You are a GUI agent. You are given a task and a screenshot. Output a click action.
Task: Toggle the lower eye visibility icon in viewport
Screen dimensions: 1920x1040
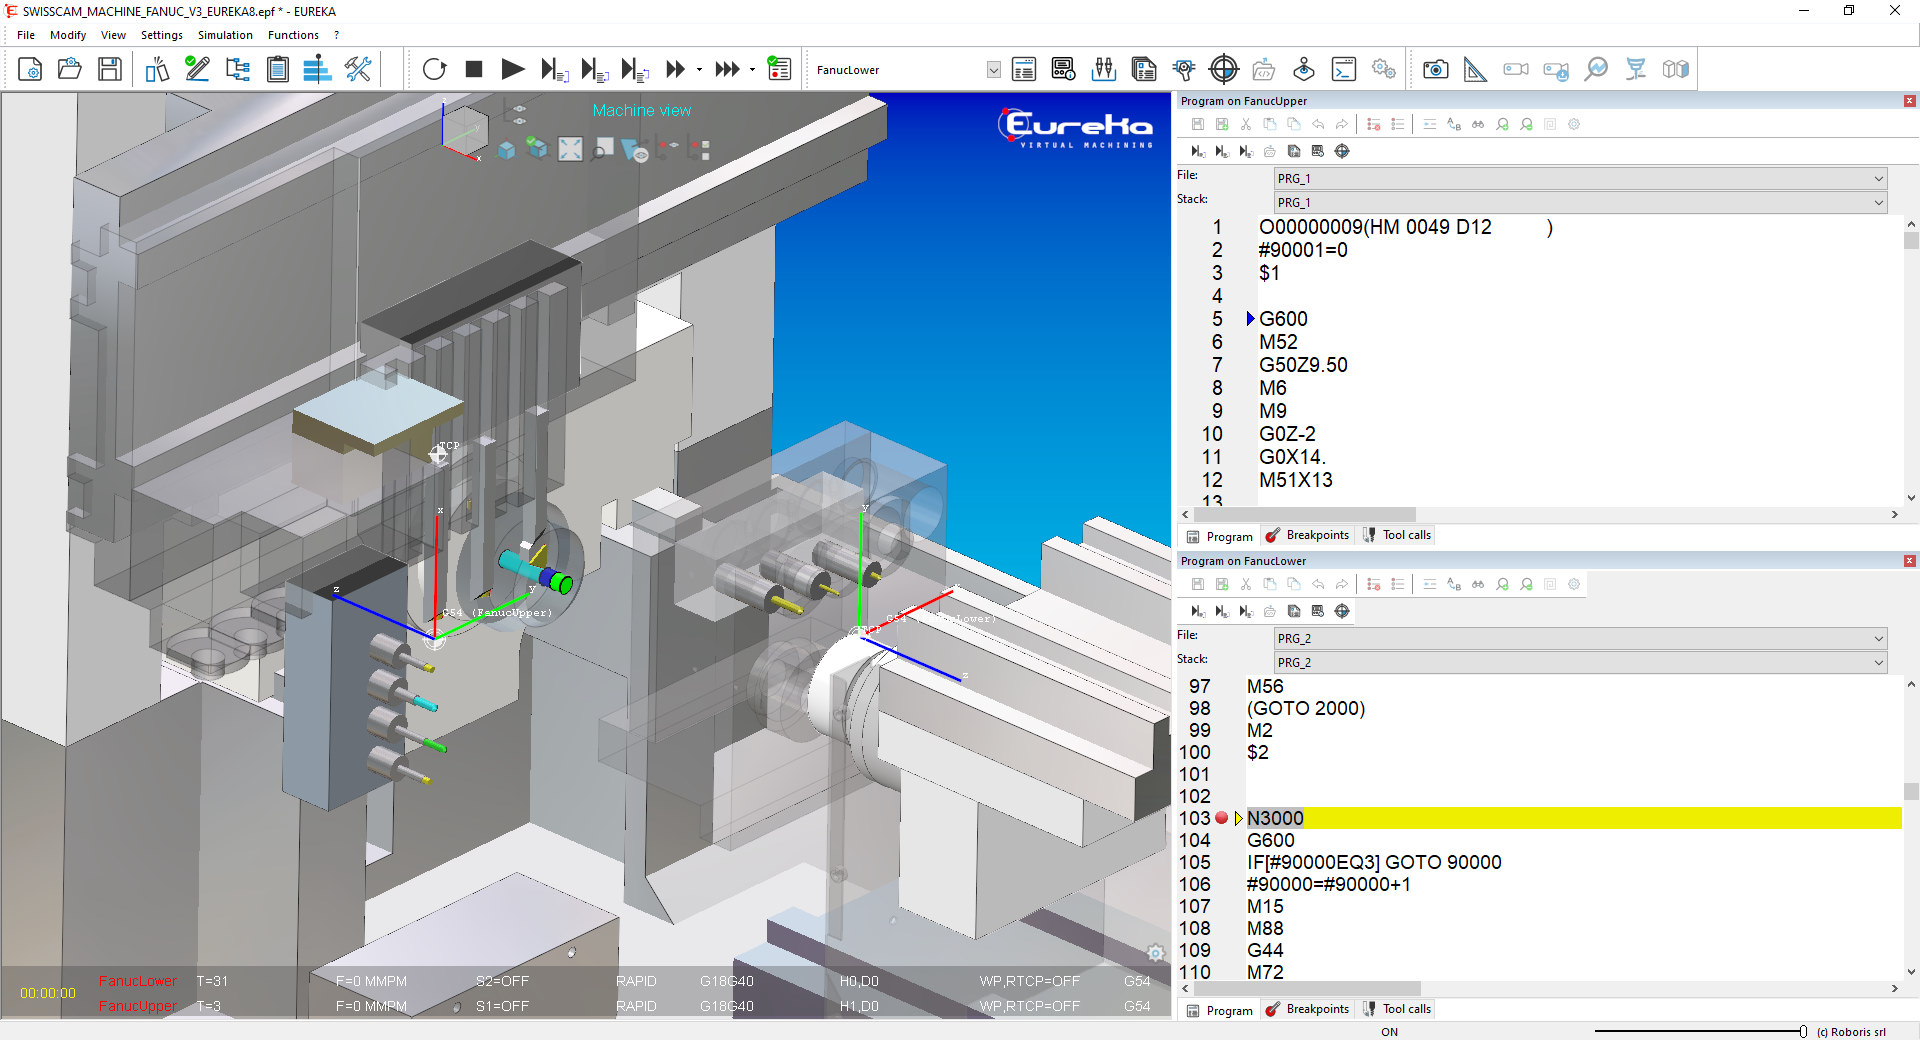(x=520, y=123)
